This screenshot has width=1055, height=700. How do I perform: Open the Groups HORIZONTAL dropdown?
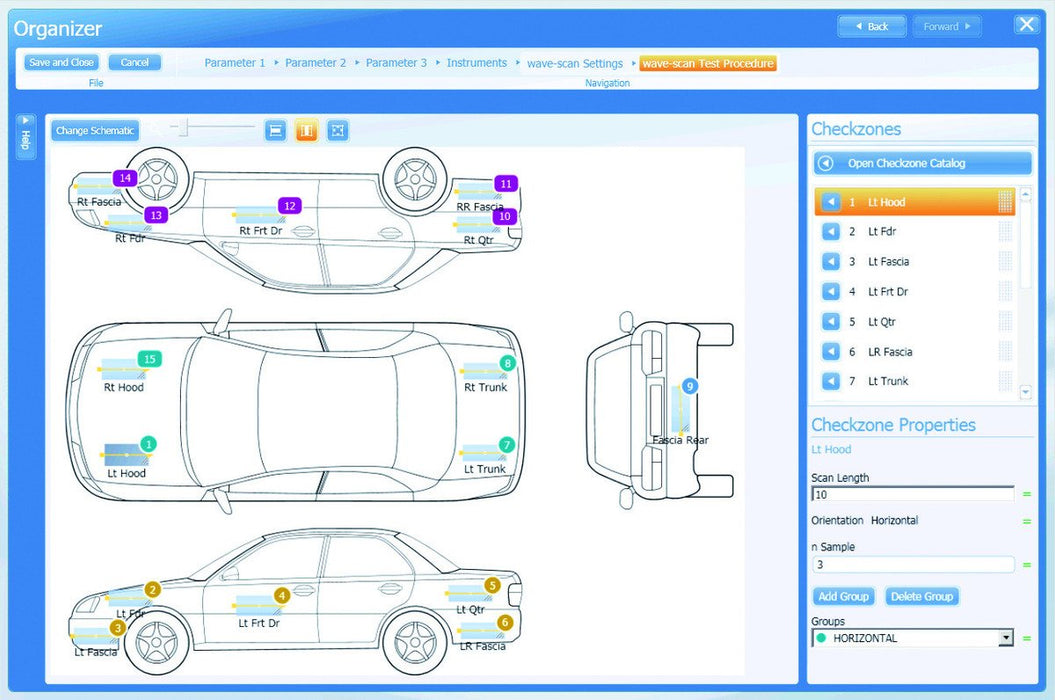(1005, 638)
